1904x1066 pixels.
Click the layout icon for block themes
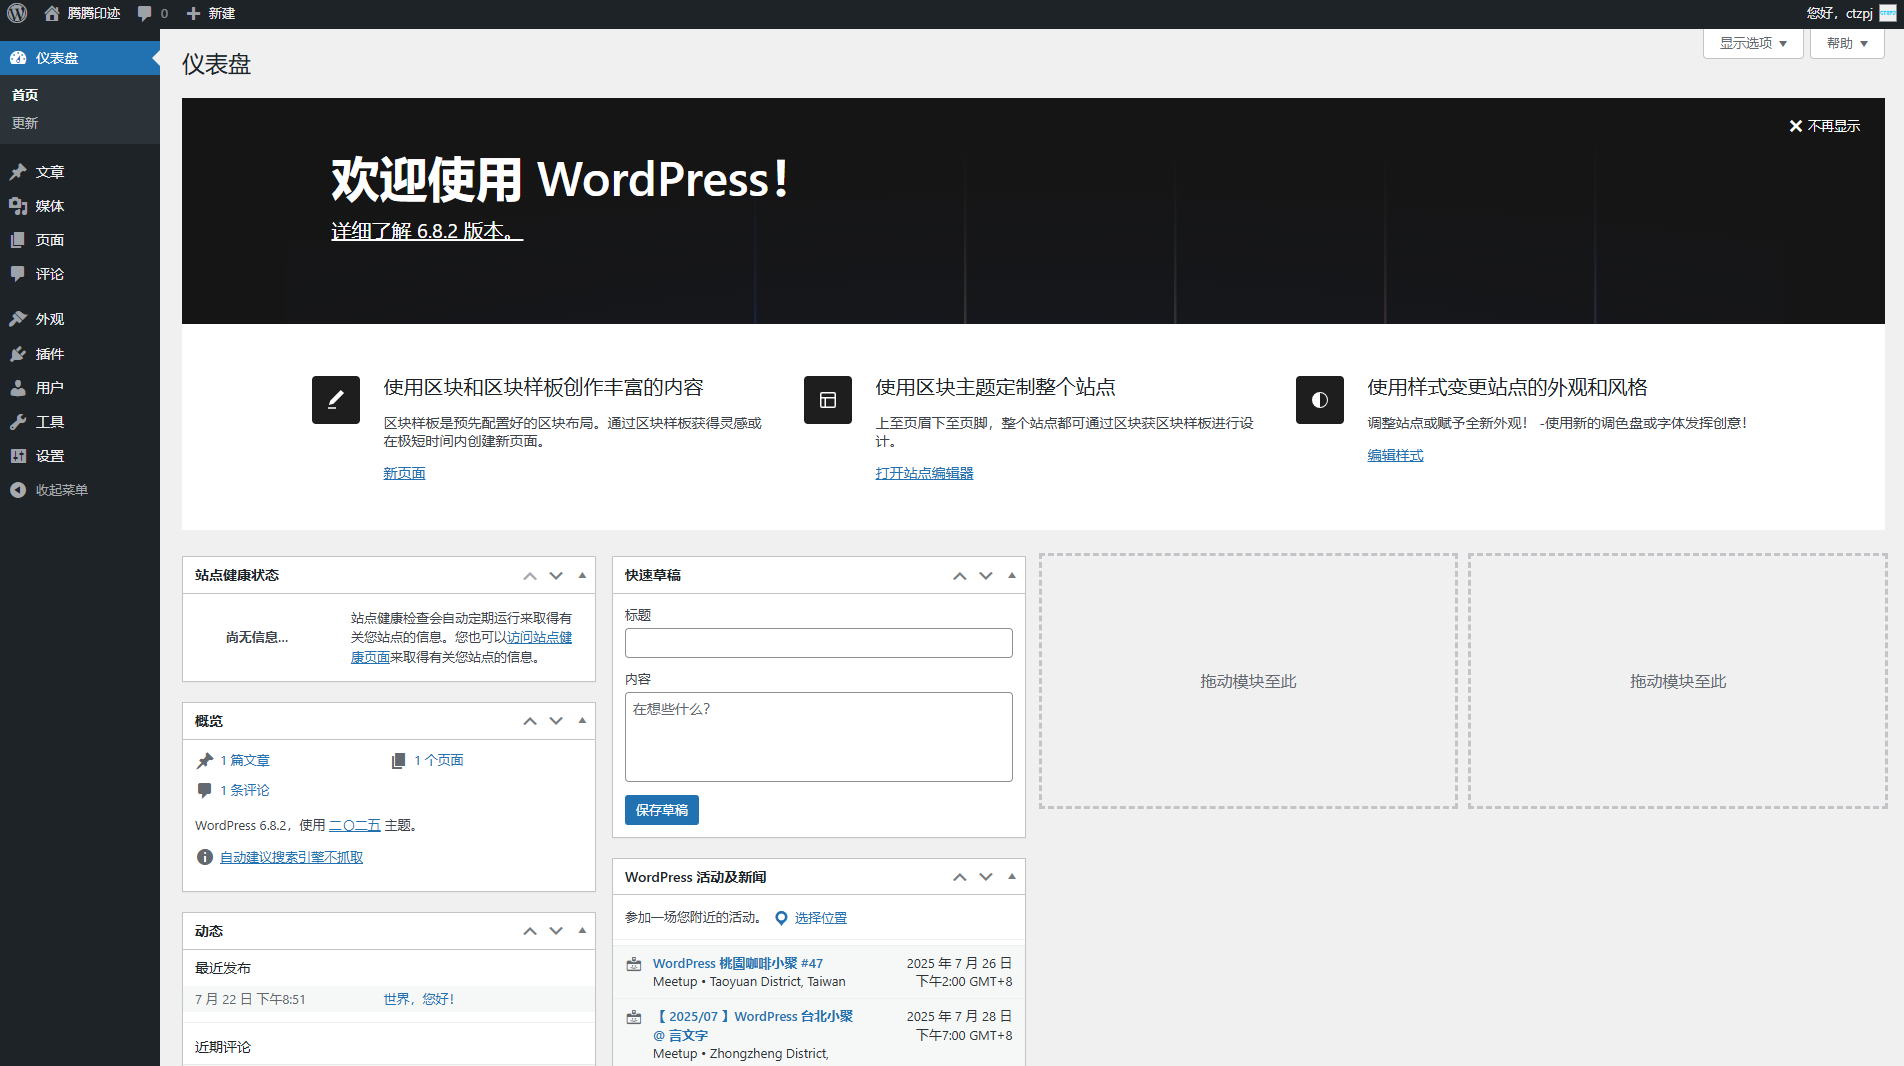(827, 400)
